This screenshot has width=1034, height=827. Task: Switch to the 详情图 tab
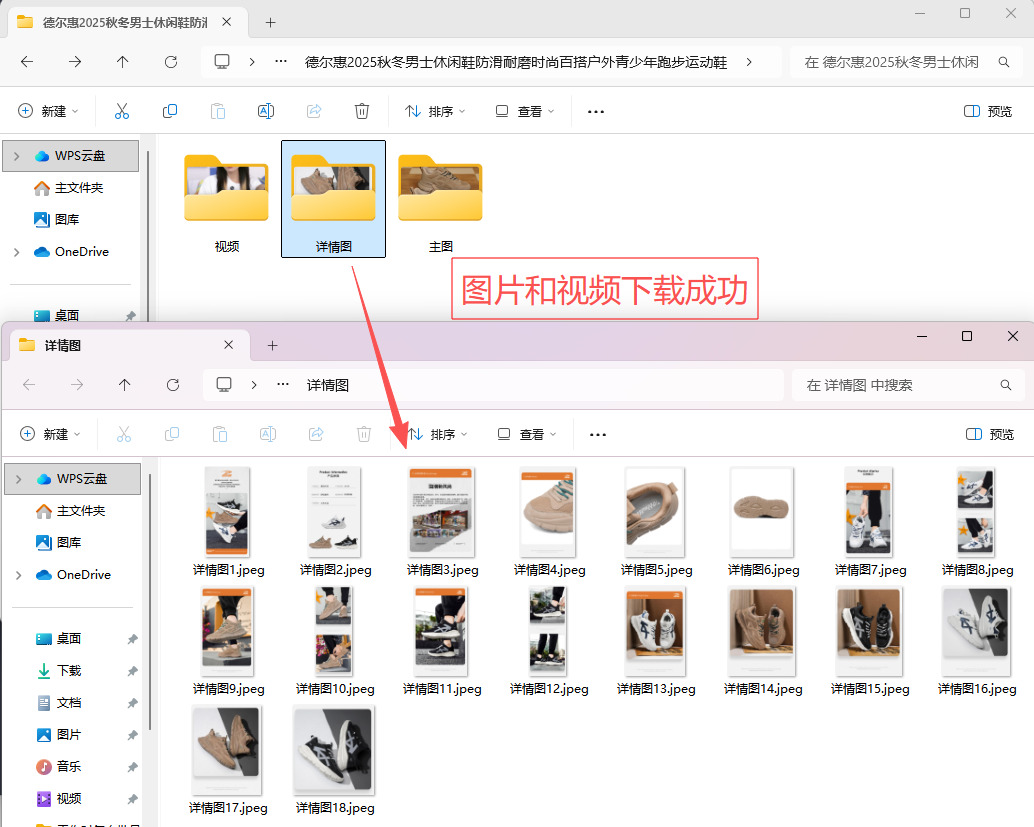click(129, 345)
